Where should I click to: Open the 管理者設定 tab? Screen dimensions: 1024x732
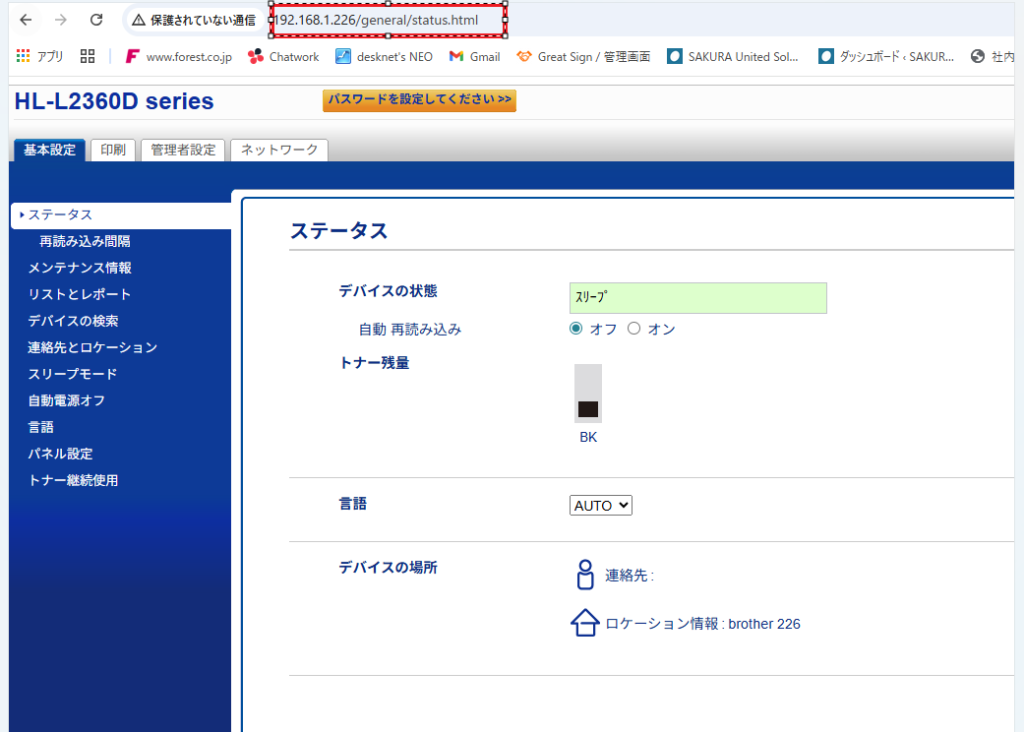[183, 150]
